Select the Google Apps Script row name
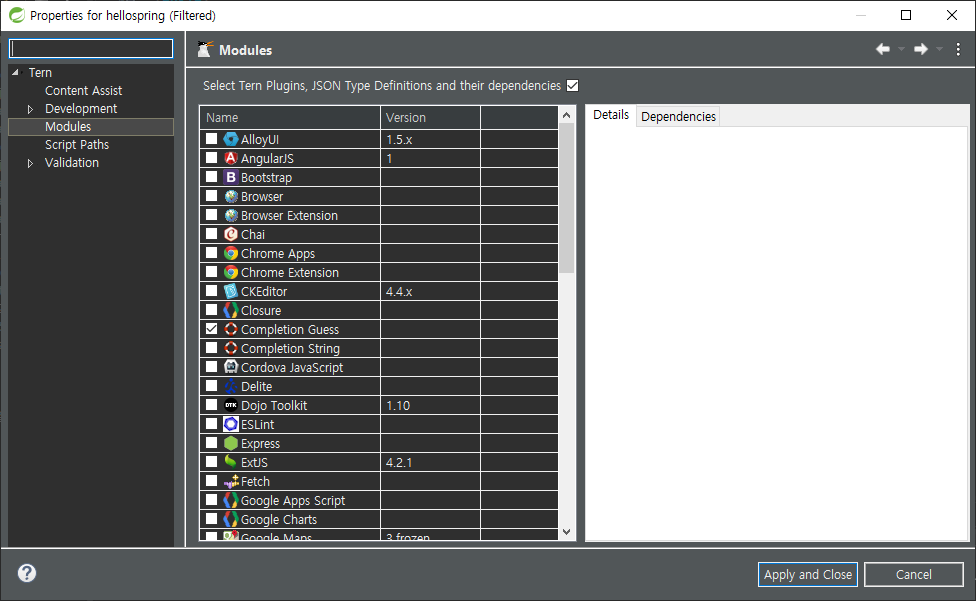The width and height of the screenshot is (976, 601). 293,500
